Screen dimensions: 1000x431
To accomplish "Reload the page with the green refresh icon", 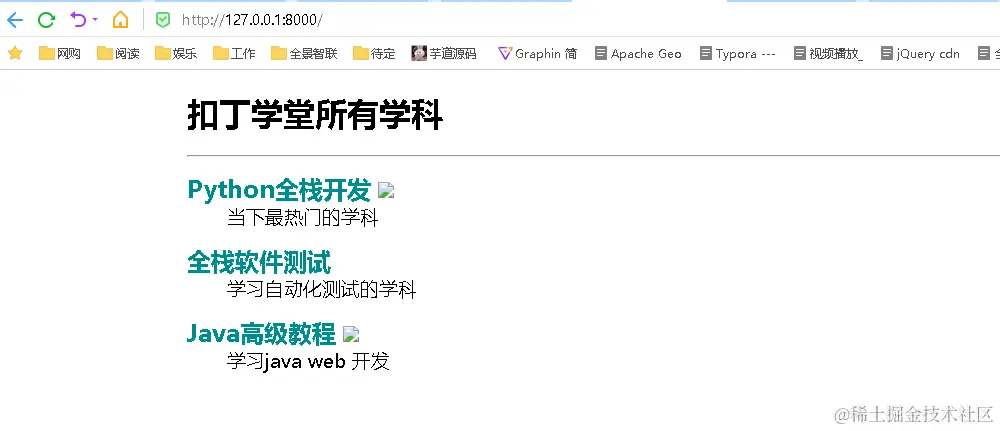I will (x=46, y=20).
